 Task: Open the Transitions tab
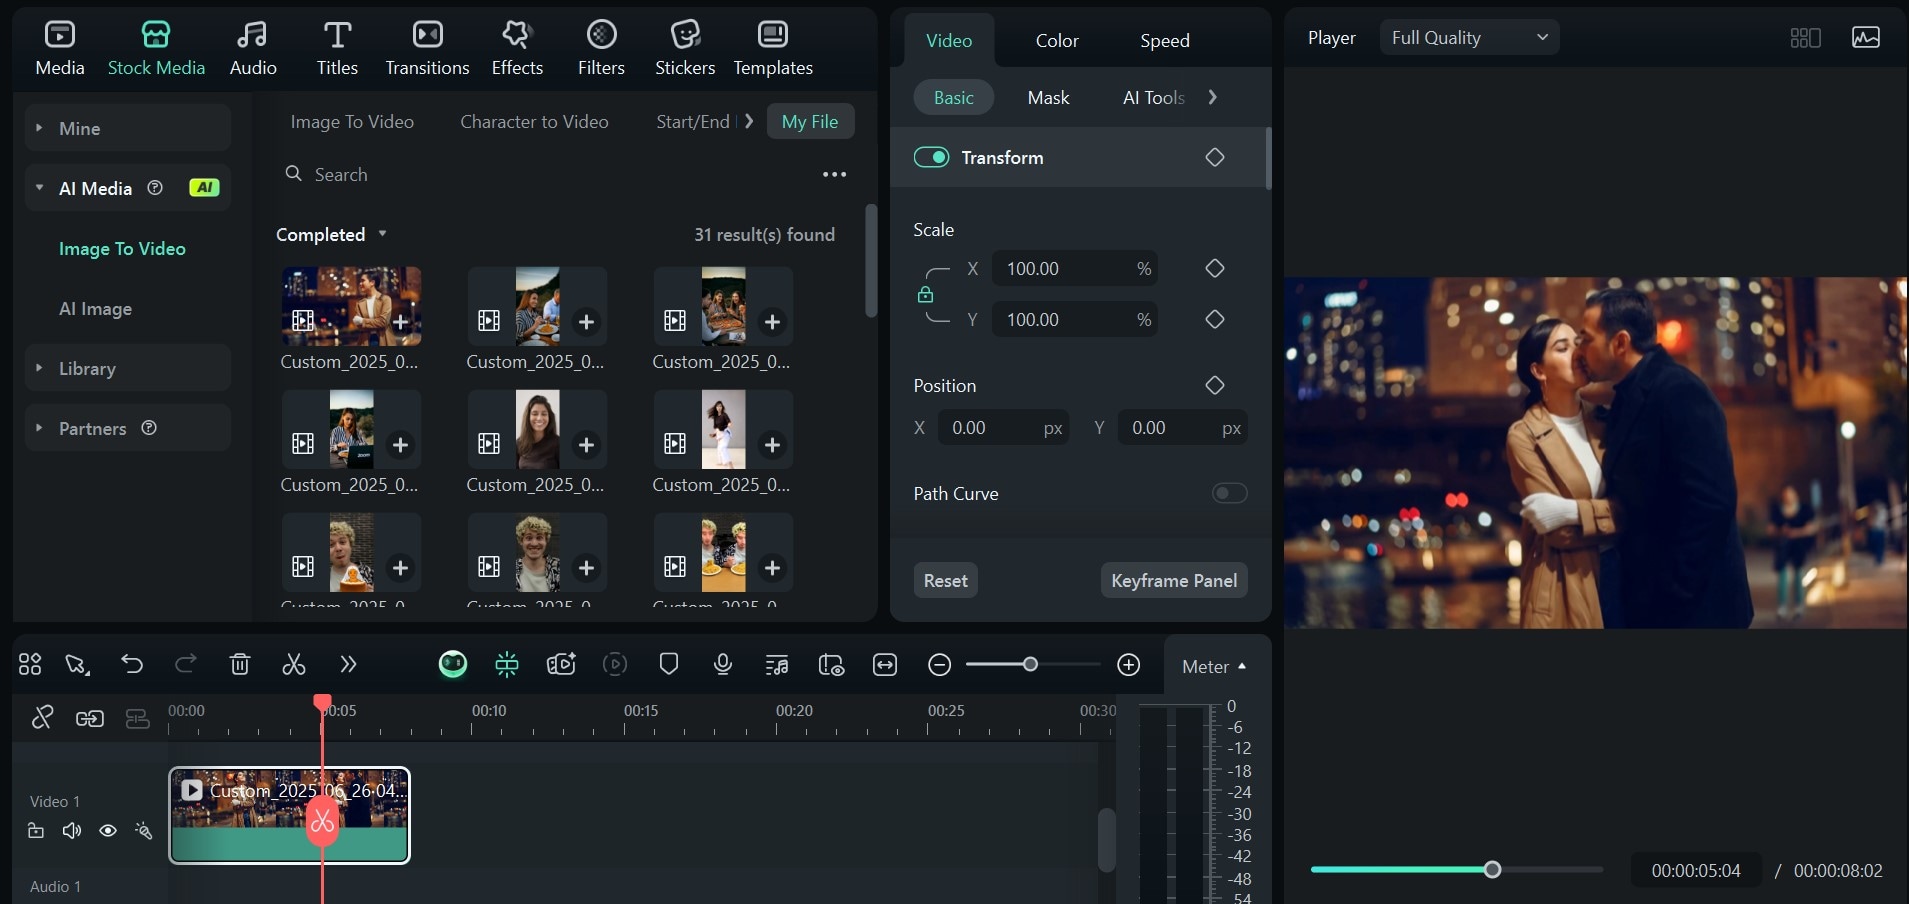[427, 48]
